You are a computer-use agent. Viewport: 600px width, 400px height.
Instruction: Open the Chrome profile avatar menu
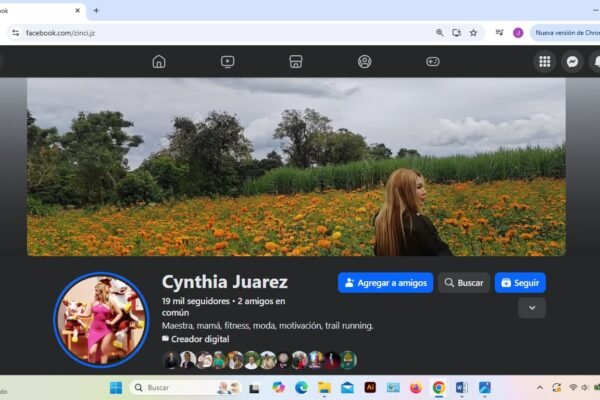(518, 32)
